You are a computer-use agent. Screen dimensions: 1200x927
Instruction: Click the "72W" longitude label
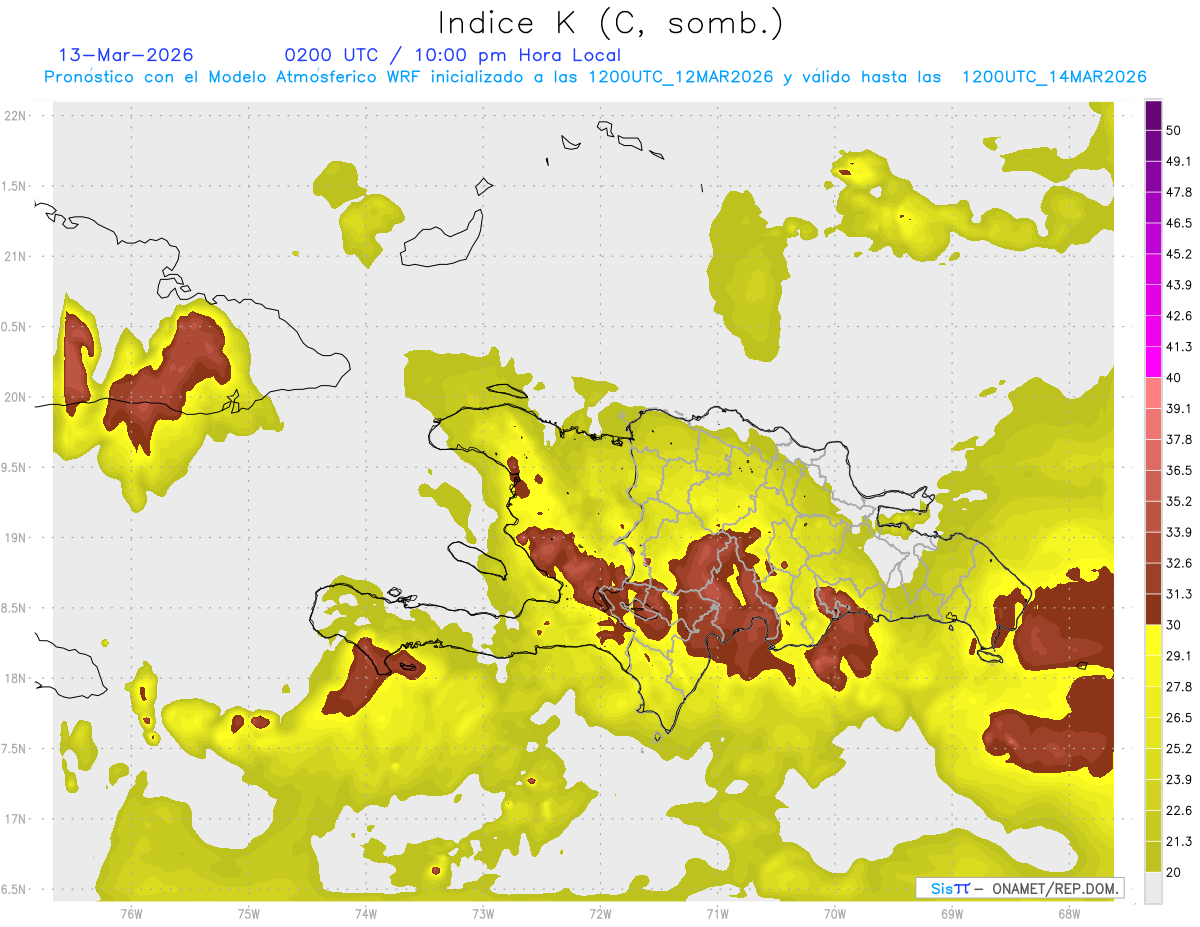tap(600, 913)
